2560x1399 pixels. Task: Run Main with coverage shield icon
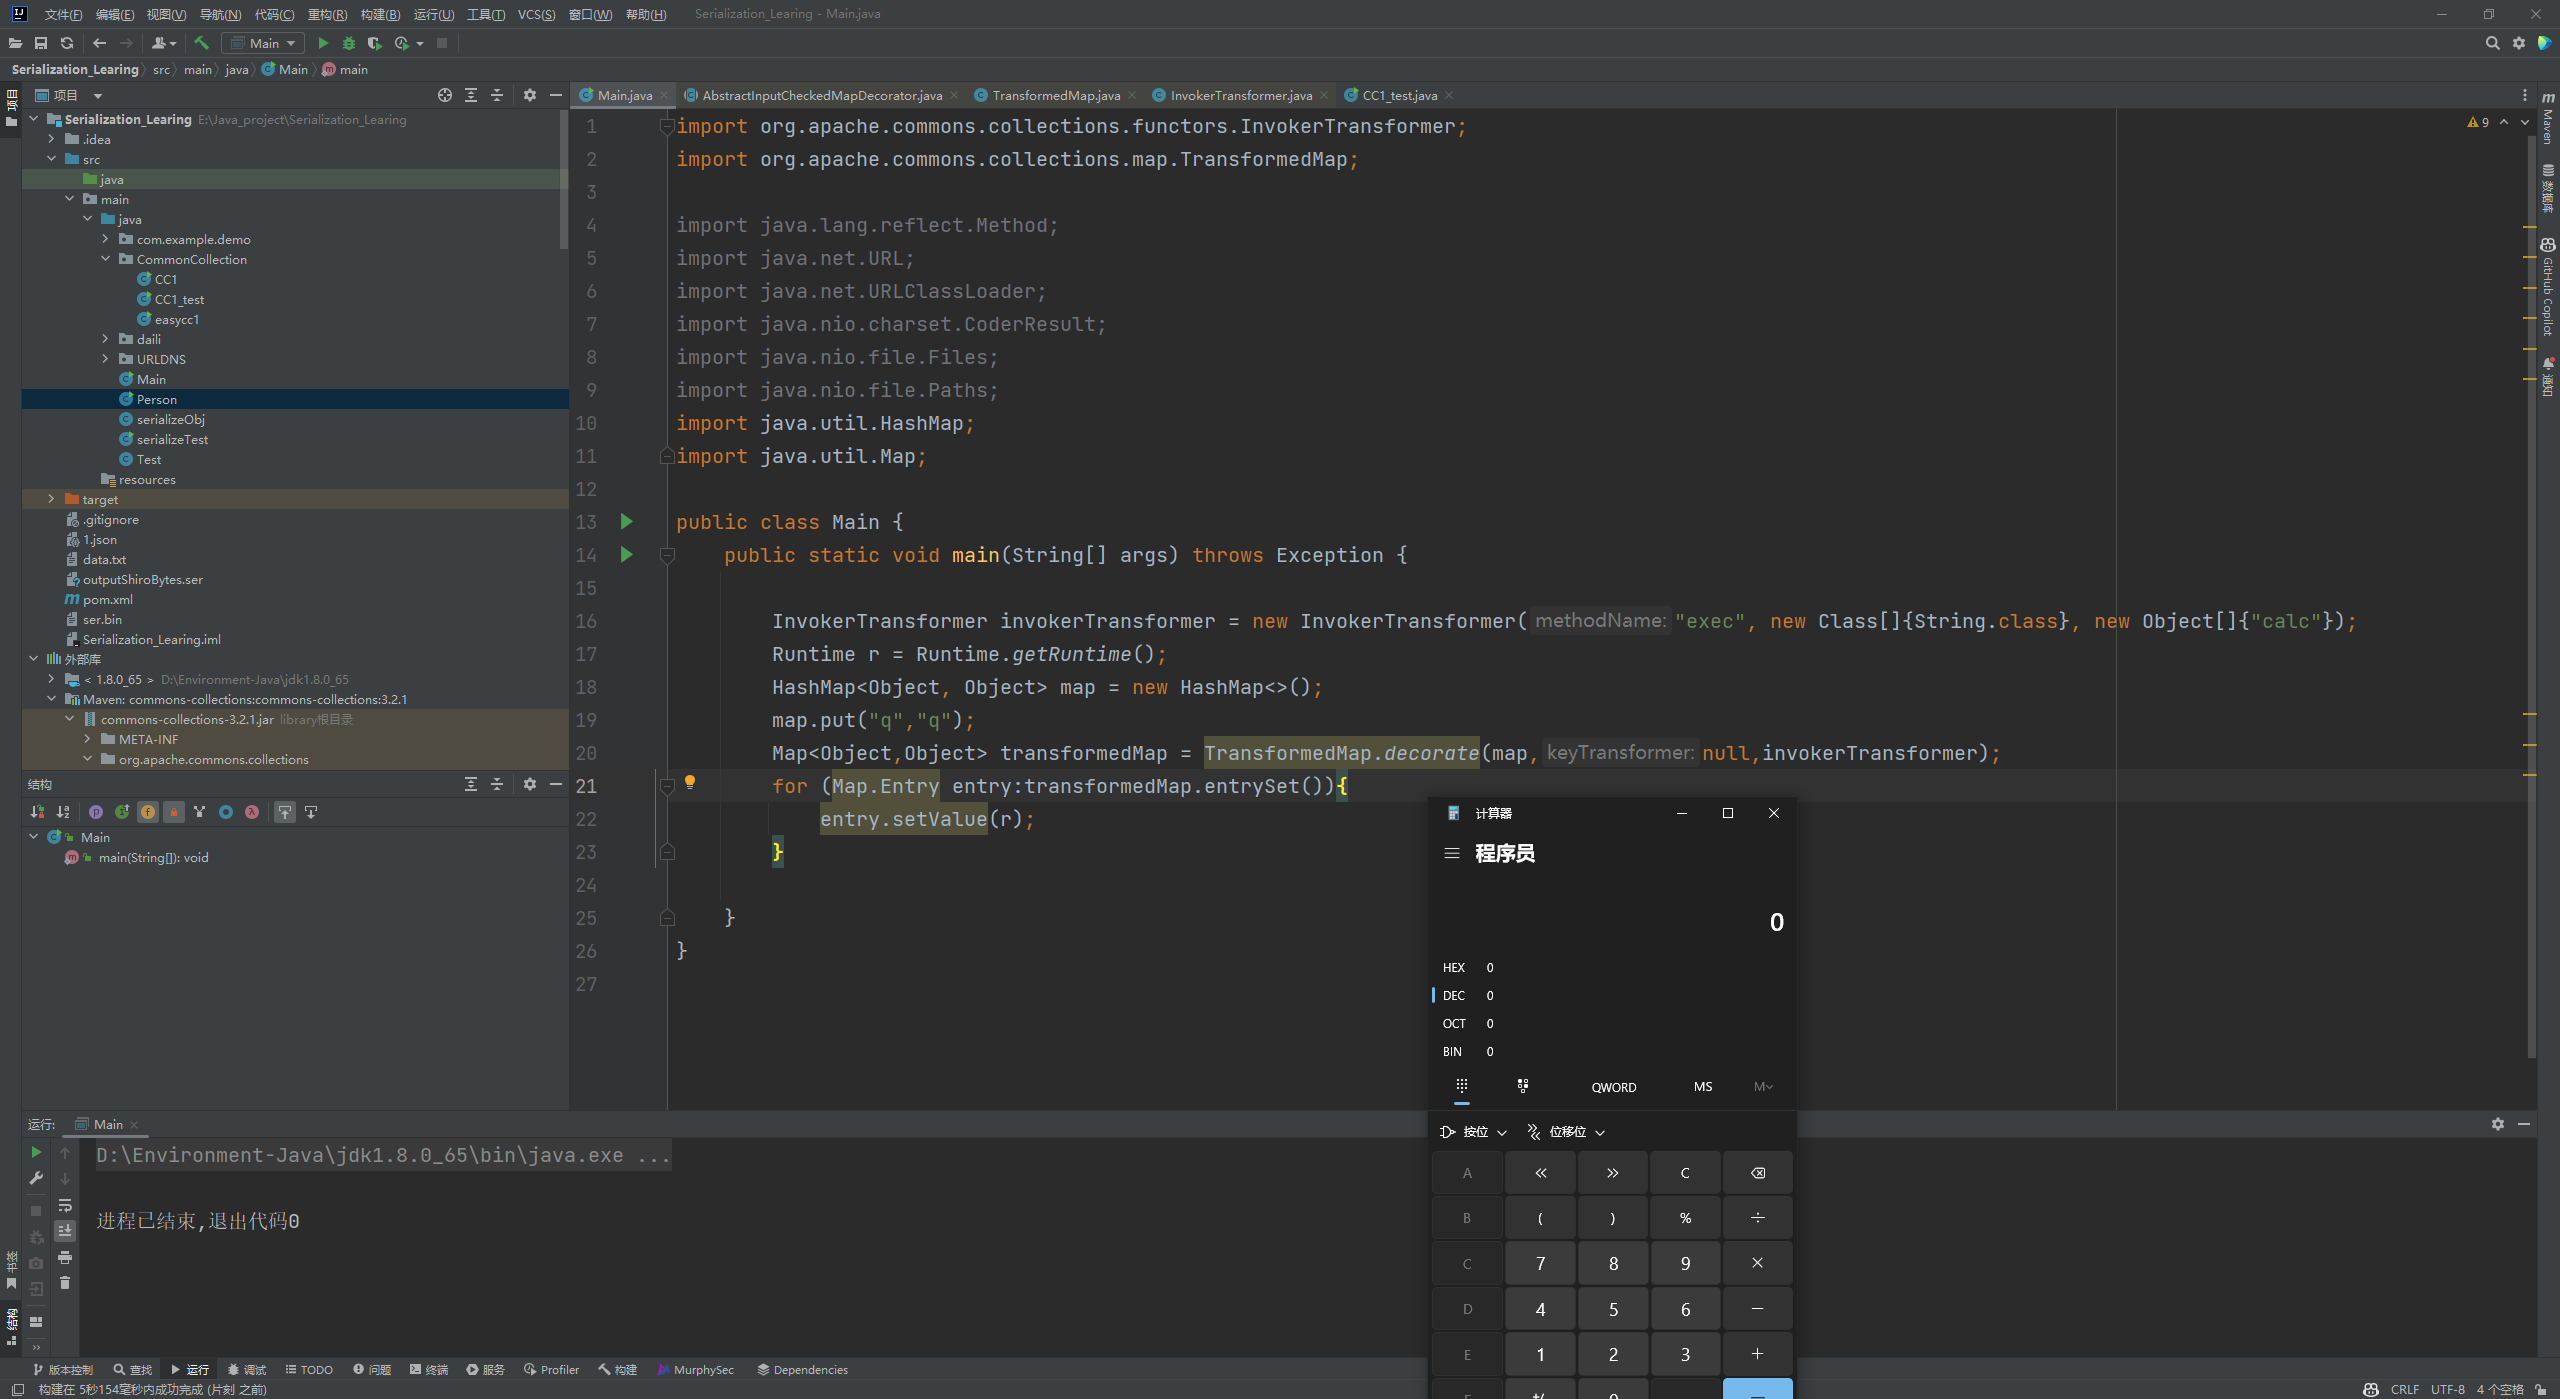(x=375, y=43)
